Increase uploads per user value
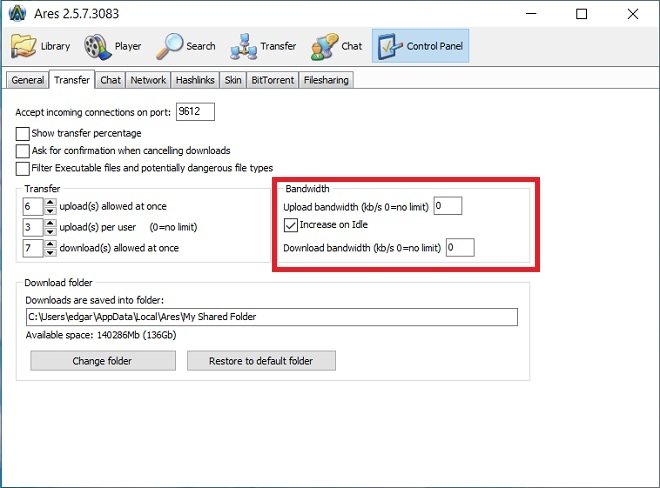660x488 pixels. tap(50, 223)
